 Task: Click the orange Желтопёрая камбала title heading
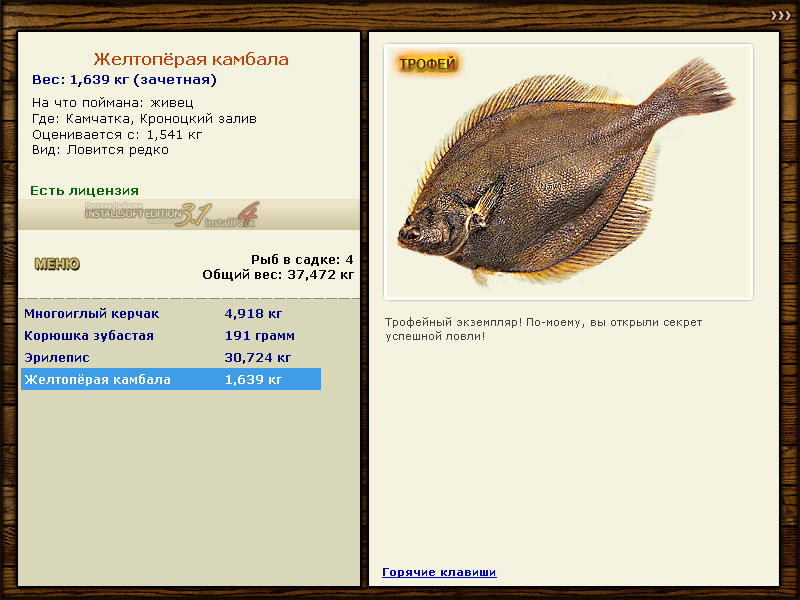coord(191,60)
